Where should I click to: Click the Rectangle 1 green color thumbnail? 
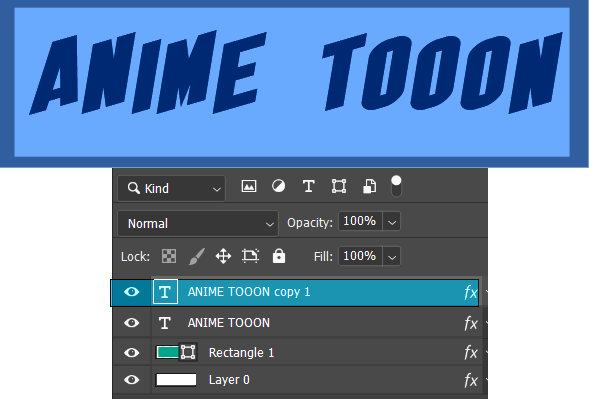168,352
